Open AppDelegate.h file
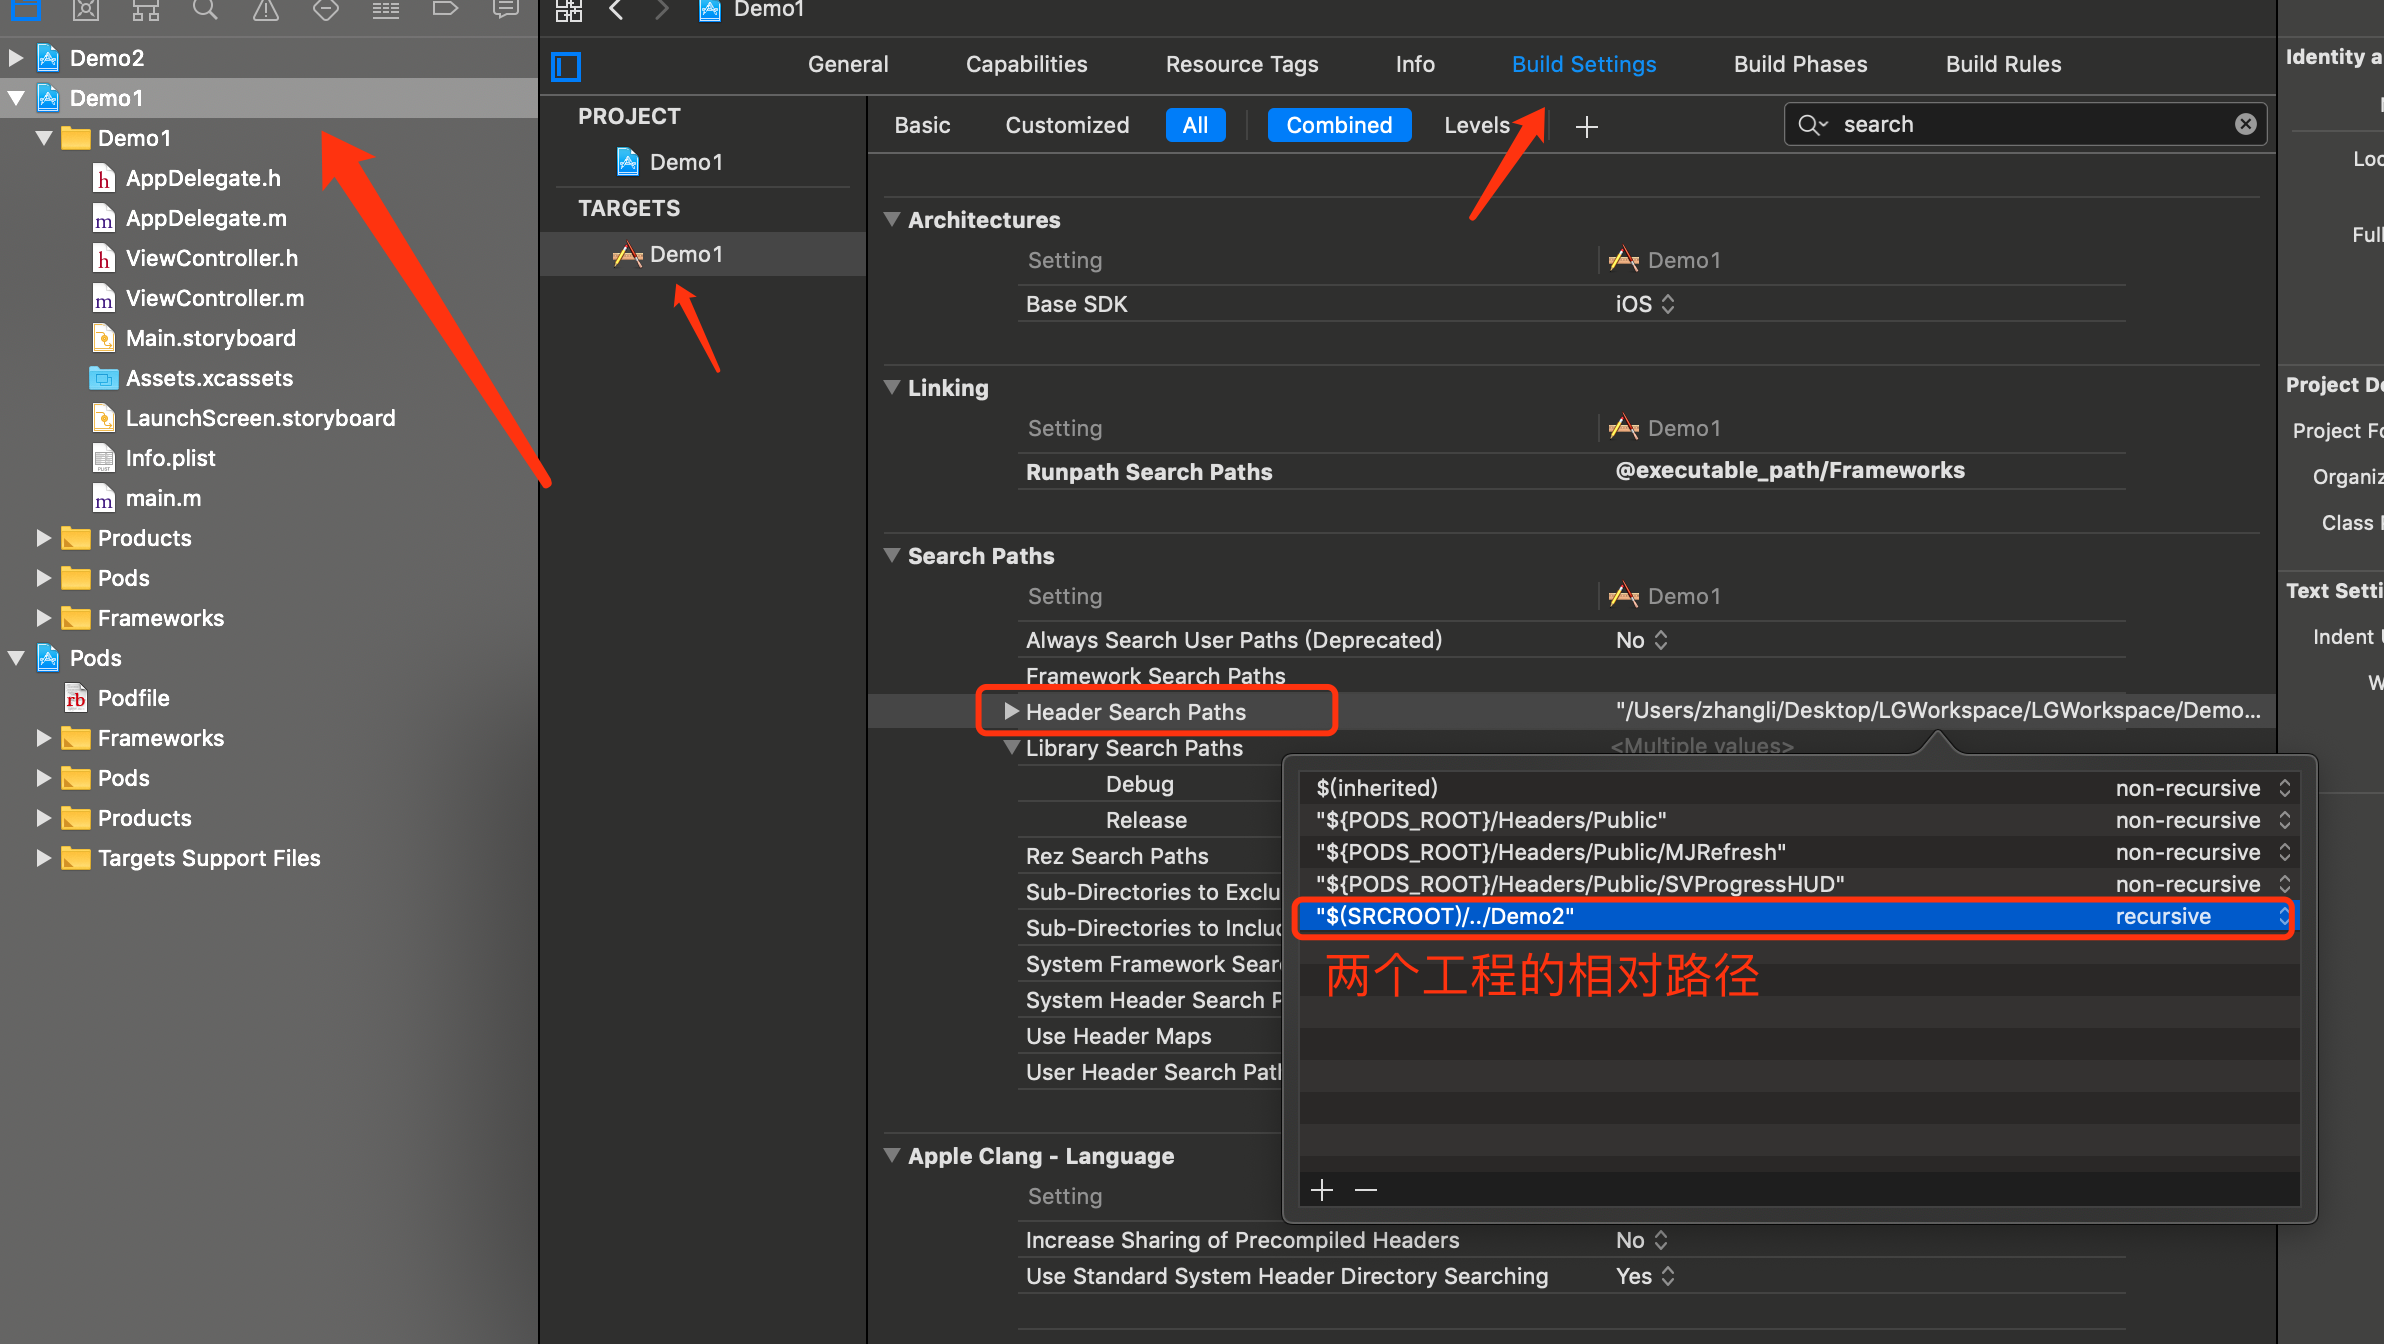This screenshot has height=1344, width=2384. tap(203, 178)
